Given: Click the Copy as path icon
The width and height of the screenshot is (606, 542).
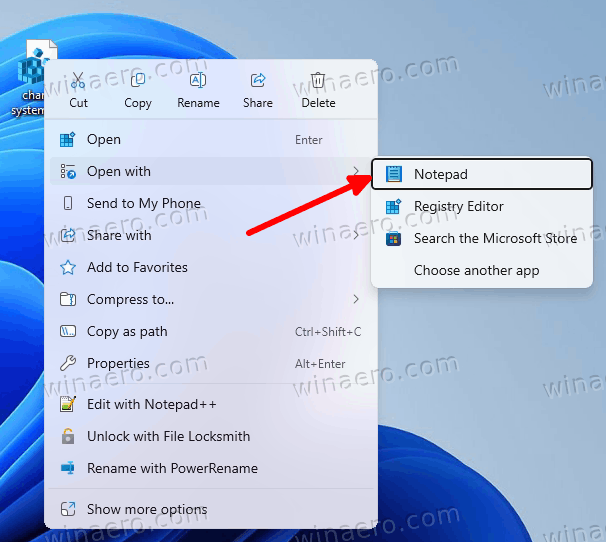Looking at the screenshot, I should [x=68, y=331].
